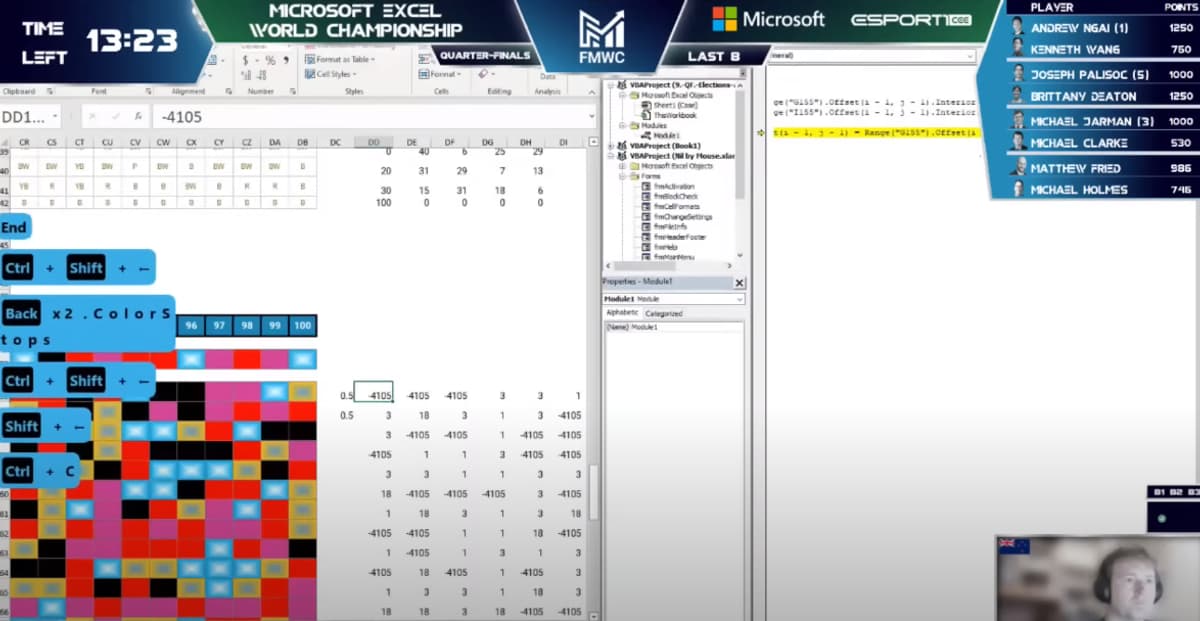The height and width of the screenshot is (621, 1200).
Task: Select the frmHelp form
Action: pos(662,247)
